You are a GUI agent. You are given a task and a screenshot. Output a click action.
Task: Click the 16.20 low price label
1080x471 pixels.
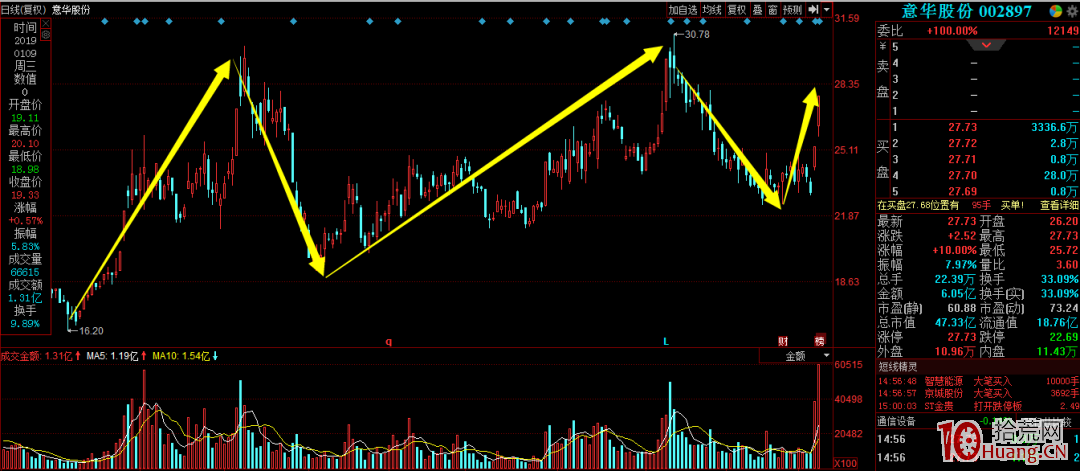click(x=91, y=331)
